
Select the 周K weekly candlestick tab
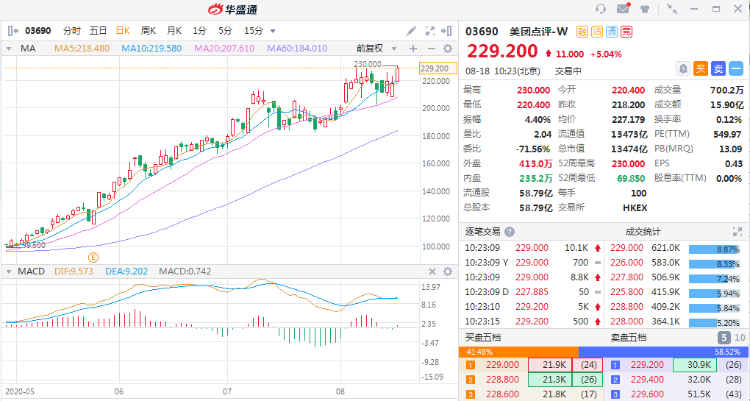coord(148,31)
